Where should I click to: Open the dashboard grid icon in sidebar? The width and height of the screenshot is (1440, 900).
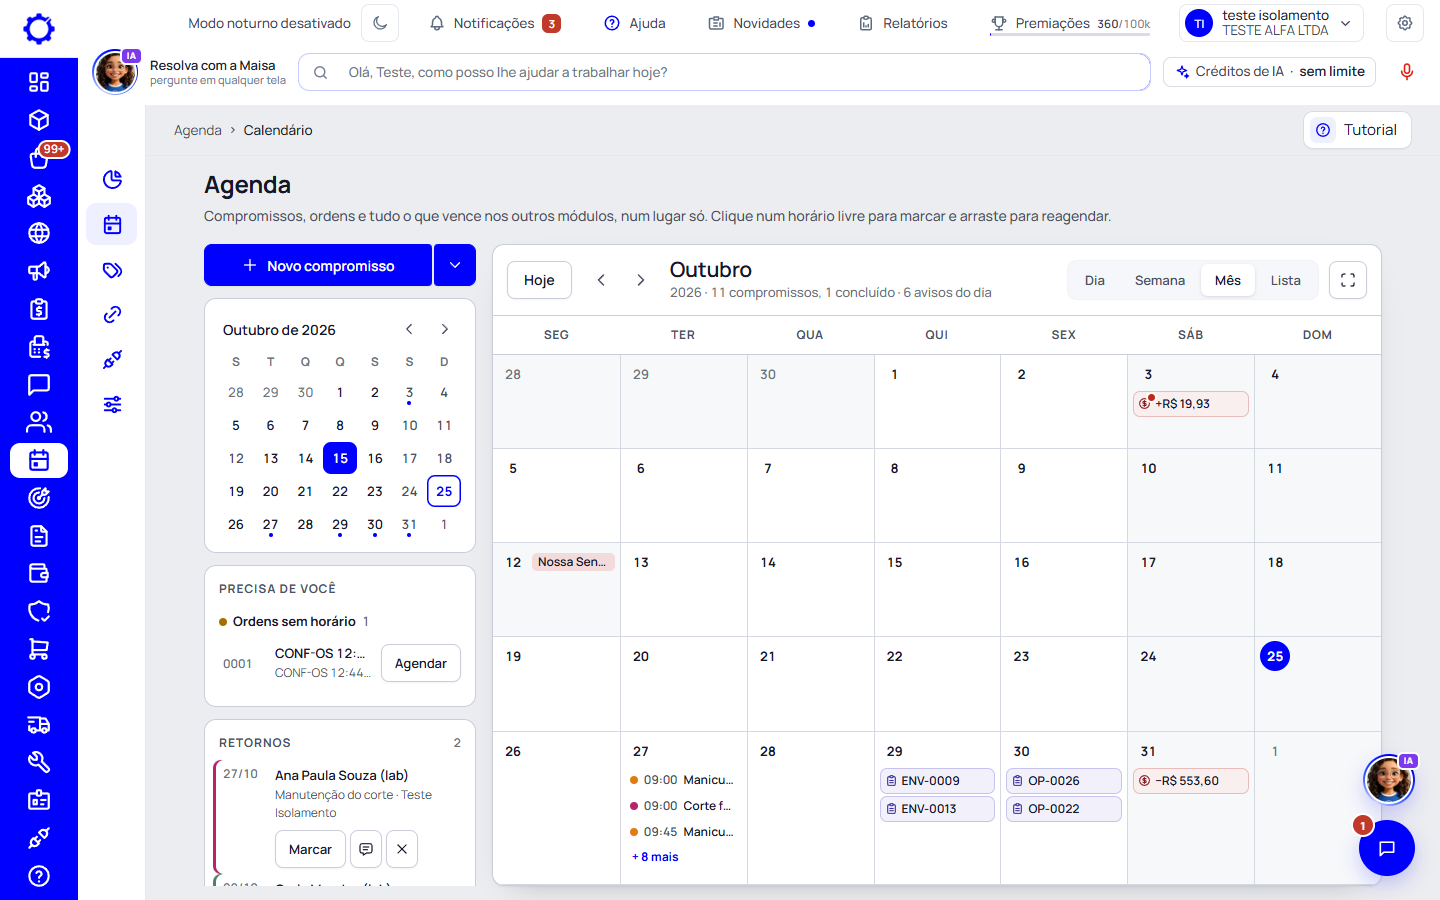coord(39,82)
